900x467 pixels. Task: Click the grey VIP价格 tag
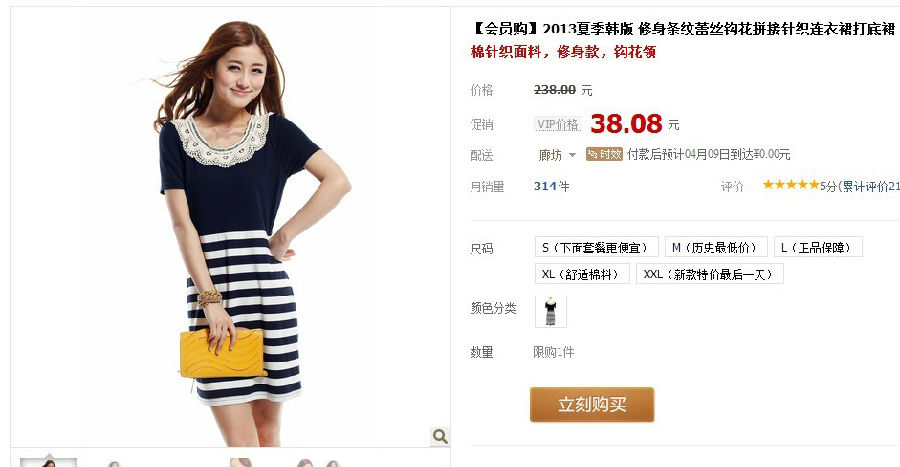click(x=558, y=124)
